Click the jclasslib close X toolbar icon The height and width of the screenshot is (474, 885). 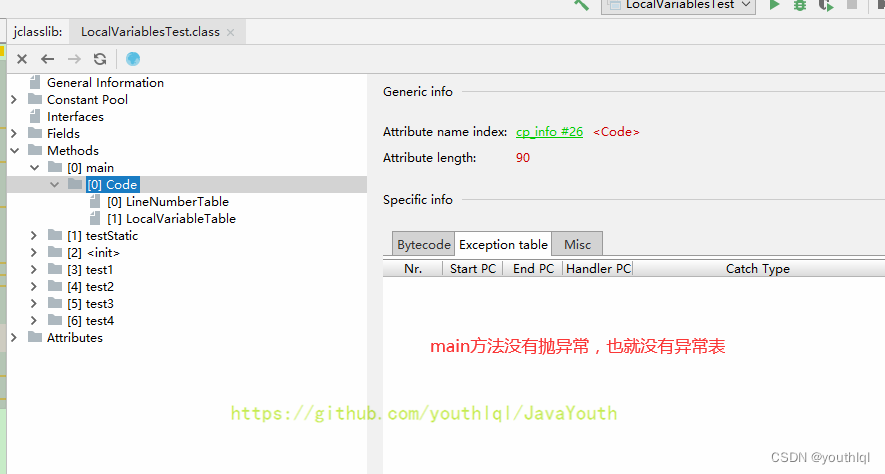click(x=22, y=59)
